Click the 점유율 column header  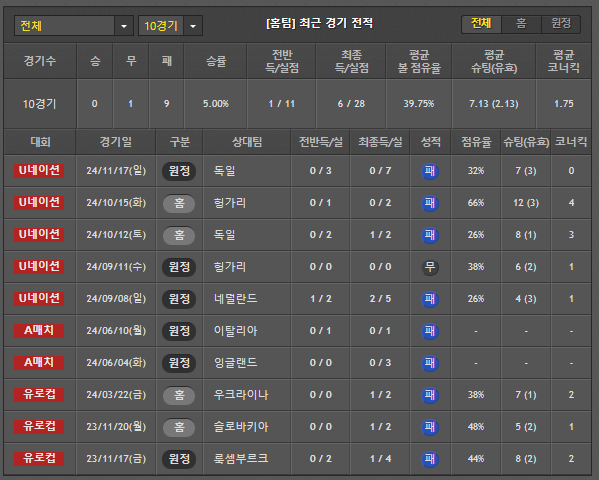click(x=476, y=142)
